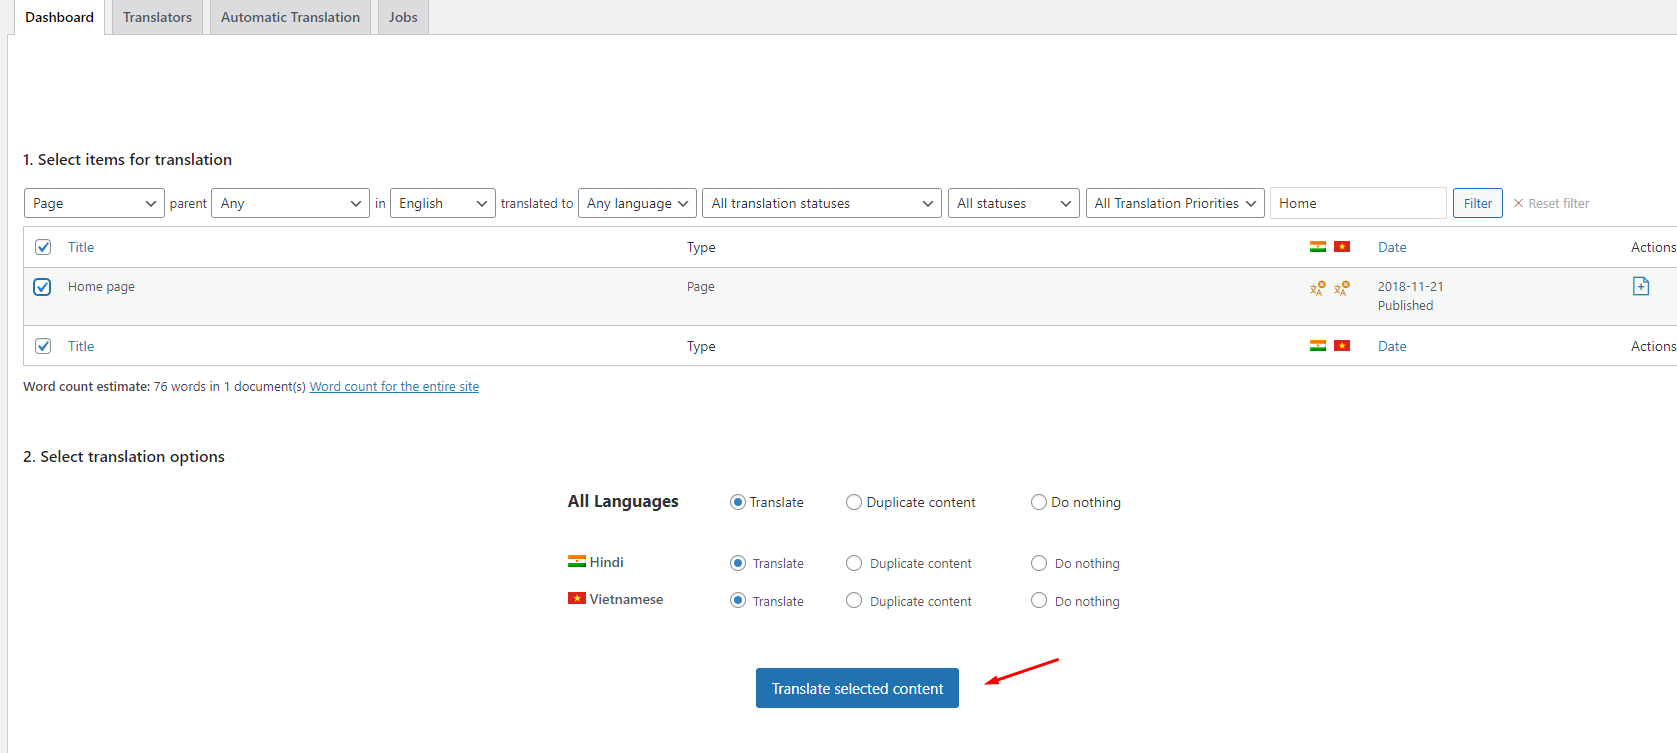The height and width of the screenshot is (753, 1677).
Task: Open the Jobs tab
Action: (x=403, y=17)
